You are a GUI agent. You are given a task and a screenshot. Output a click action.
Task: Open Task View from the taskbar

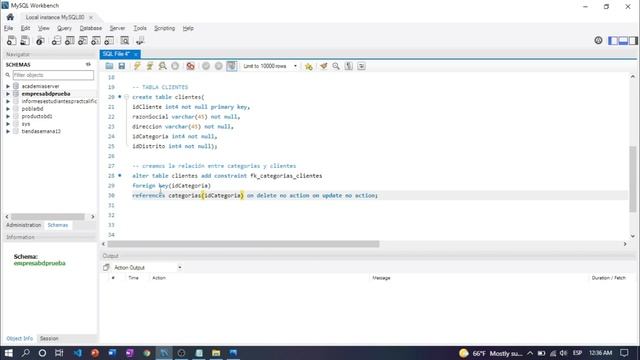coord(59,353)
